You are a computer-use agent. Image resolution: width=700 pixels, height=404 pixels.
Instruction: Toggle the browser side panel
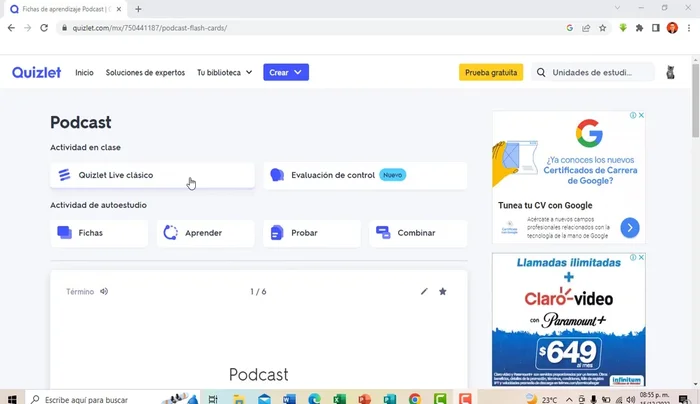656,28
